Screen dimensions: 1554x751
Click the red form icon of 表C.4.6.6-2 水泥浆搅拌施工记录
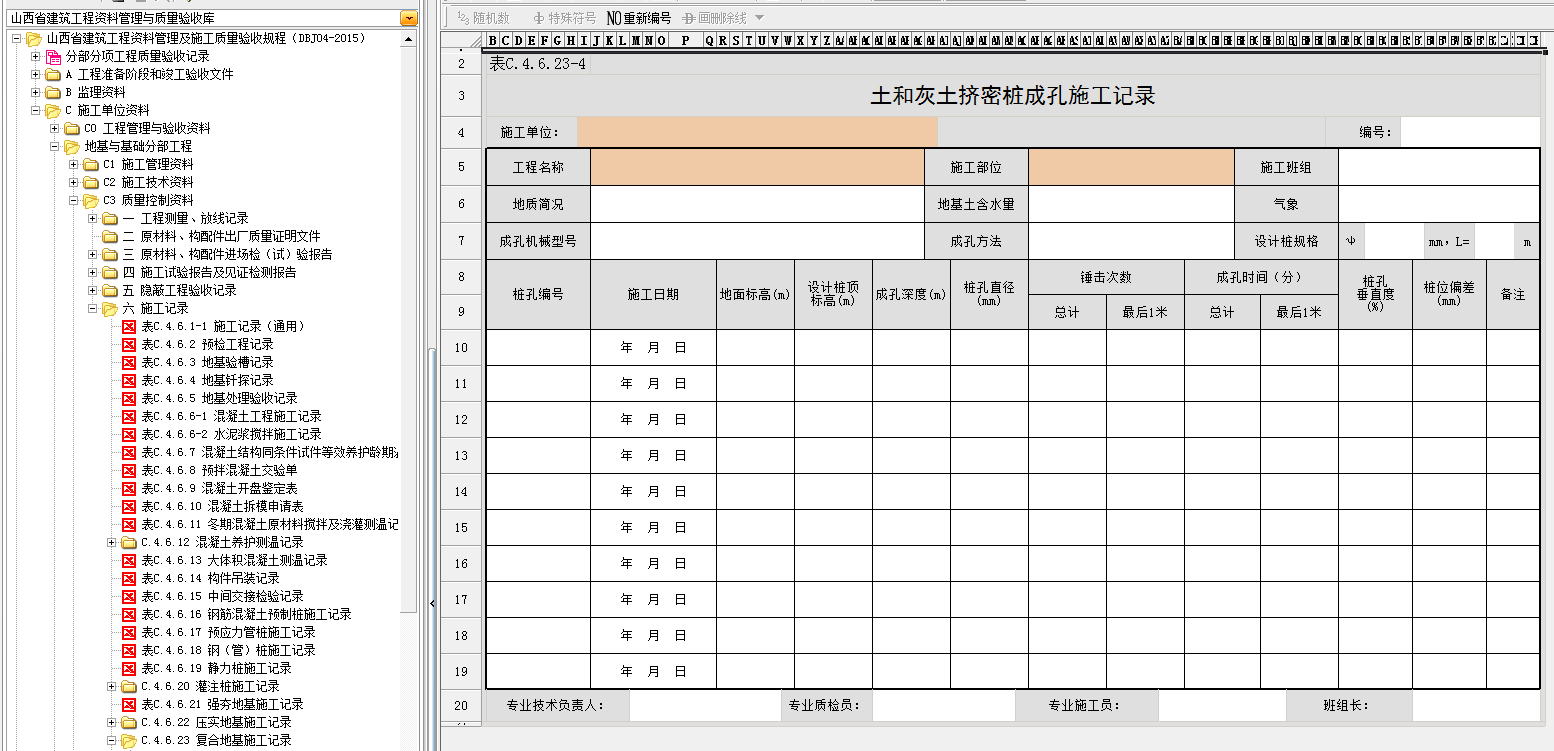point(129,434)
